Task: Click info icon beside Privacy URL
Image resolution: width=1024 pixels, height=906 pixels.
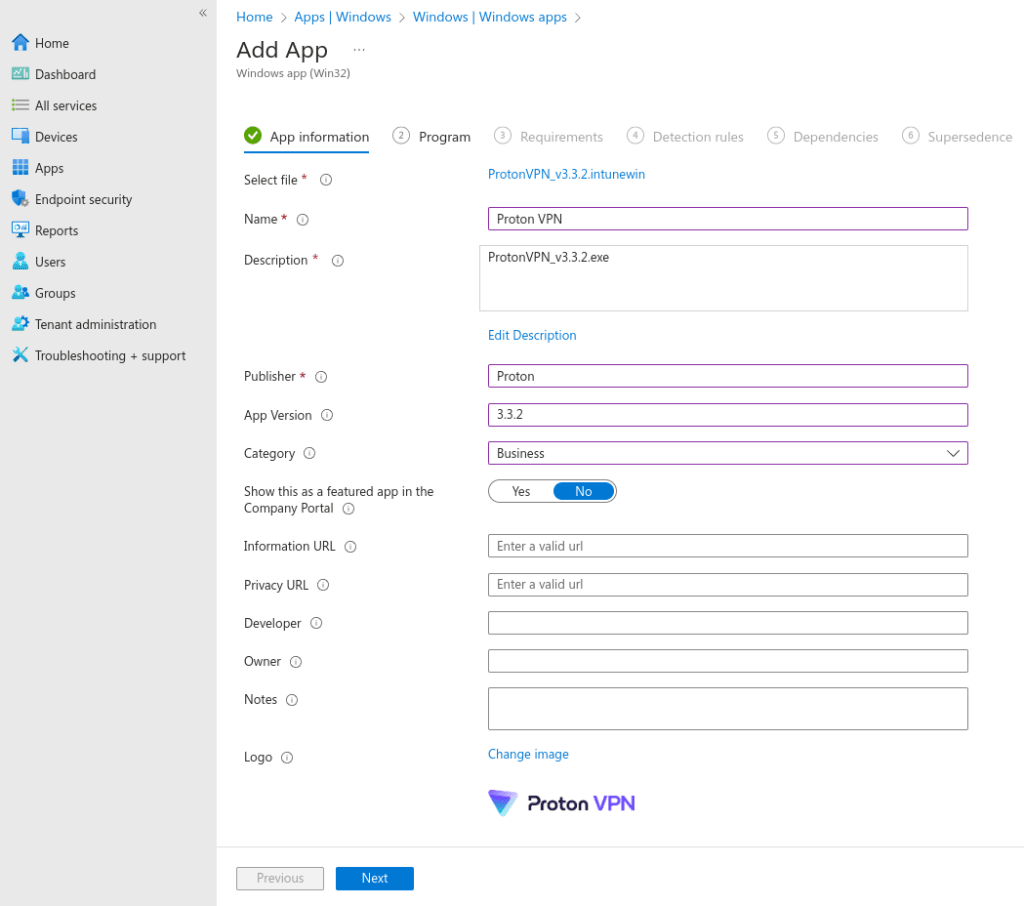Action: [323, 585]
